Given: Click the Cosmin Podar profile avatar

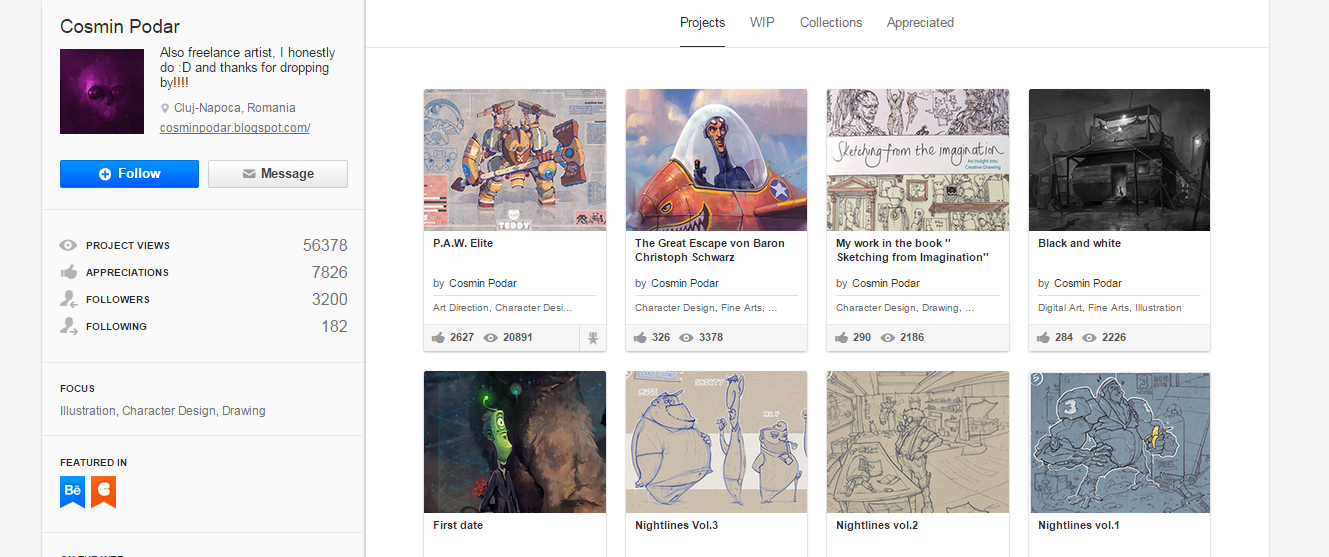Looking at the screenshot, I should coord(102,91).
